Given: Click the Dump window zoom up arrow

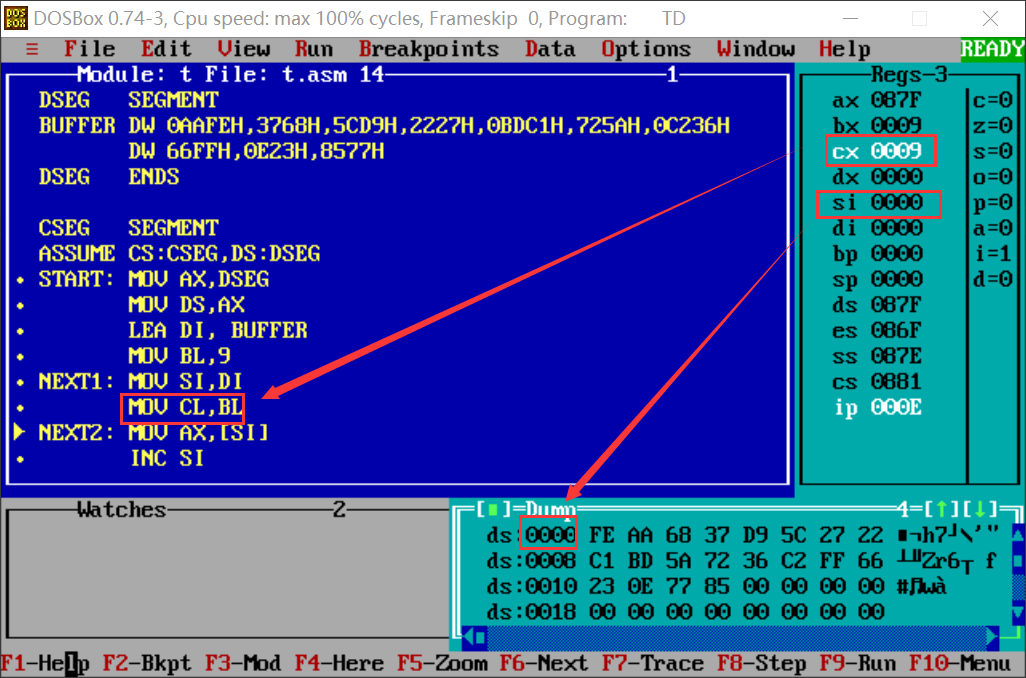Looking at the screenshot, I should click(941, 509).
